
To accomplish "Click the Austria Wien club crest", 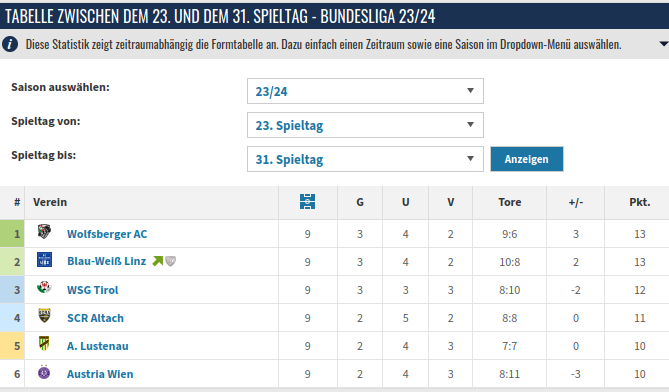I will pos(44,372).
